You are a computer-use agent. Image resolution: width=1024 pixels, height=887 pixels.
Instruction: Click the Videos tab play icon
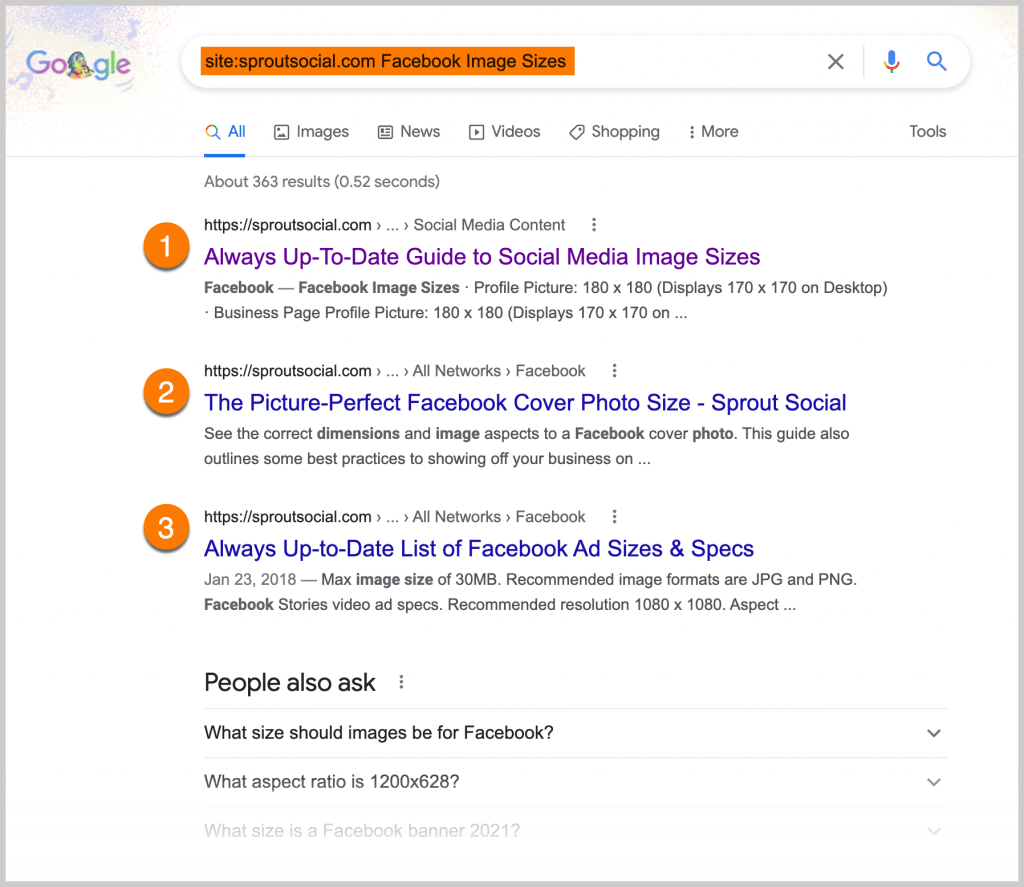[x=477, y=131]
